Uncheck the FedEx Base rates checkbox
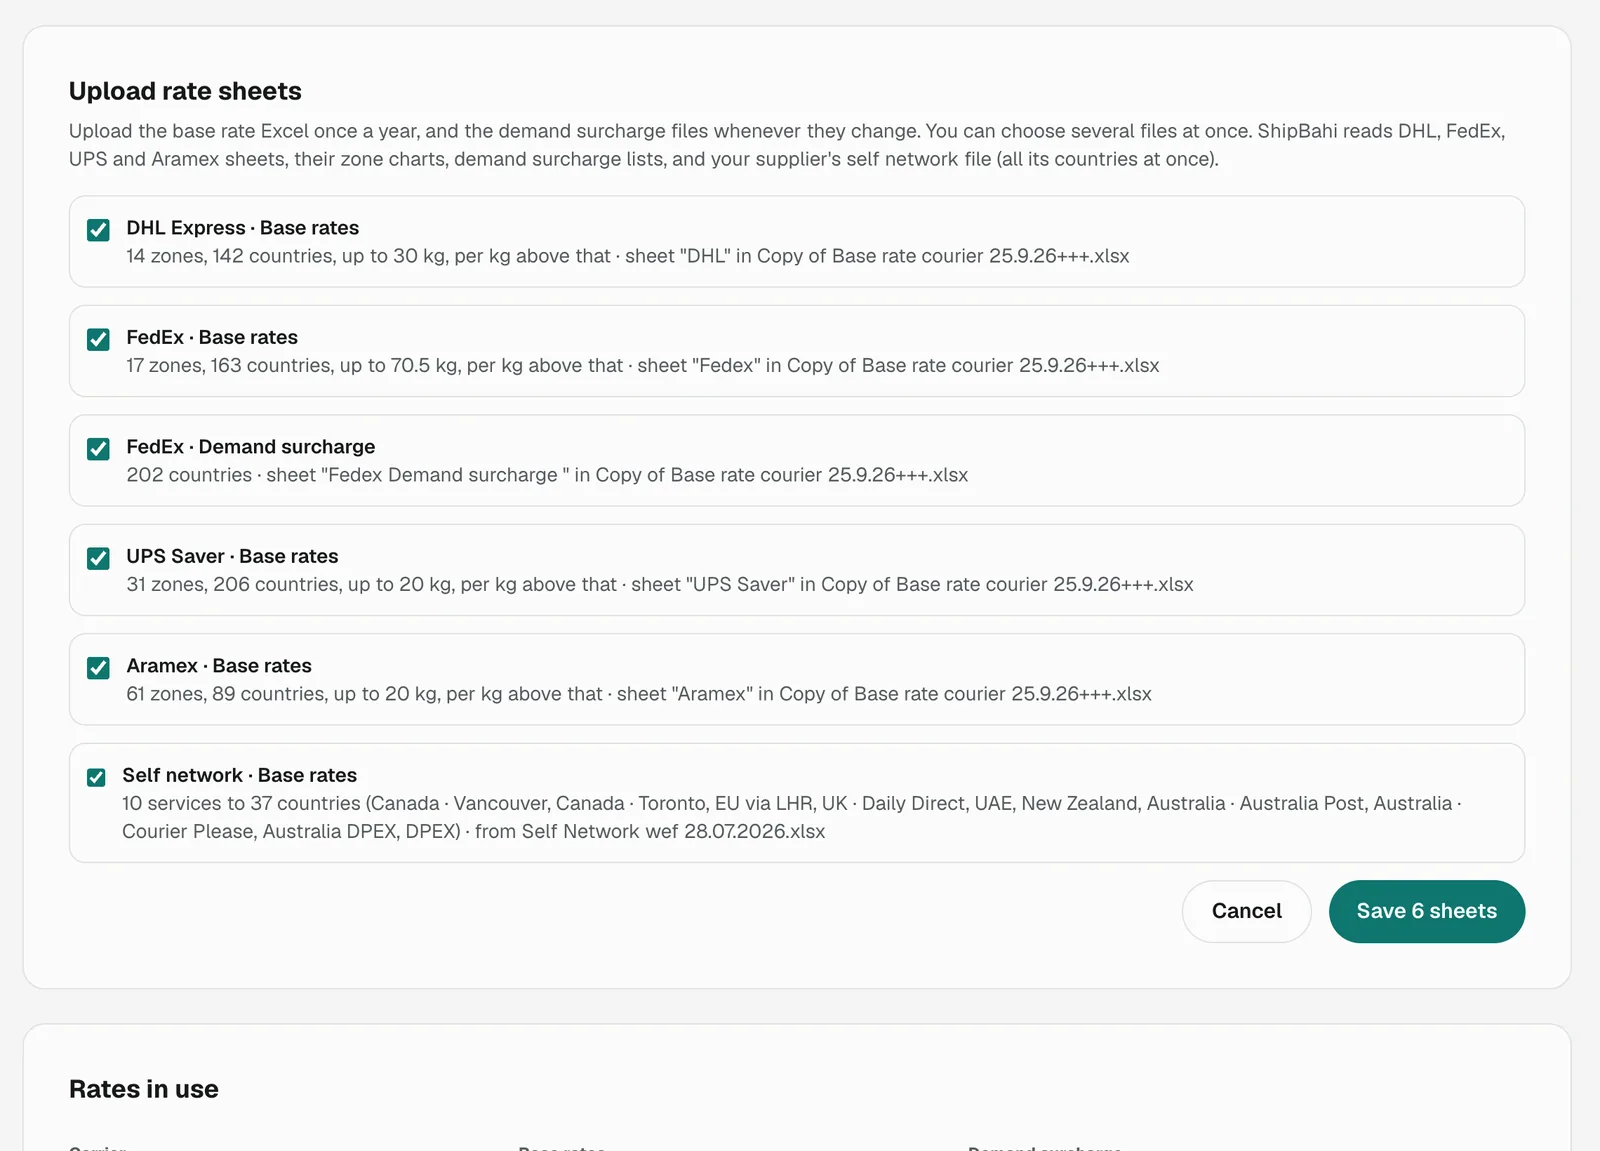Screen dimensions: 1600x1151 pyautogui.click(x=98, y=340)
